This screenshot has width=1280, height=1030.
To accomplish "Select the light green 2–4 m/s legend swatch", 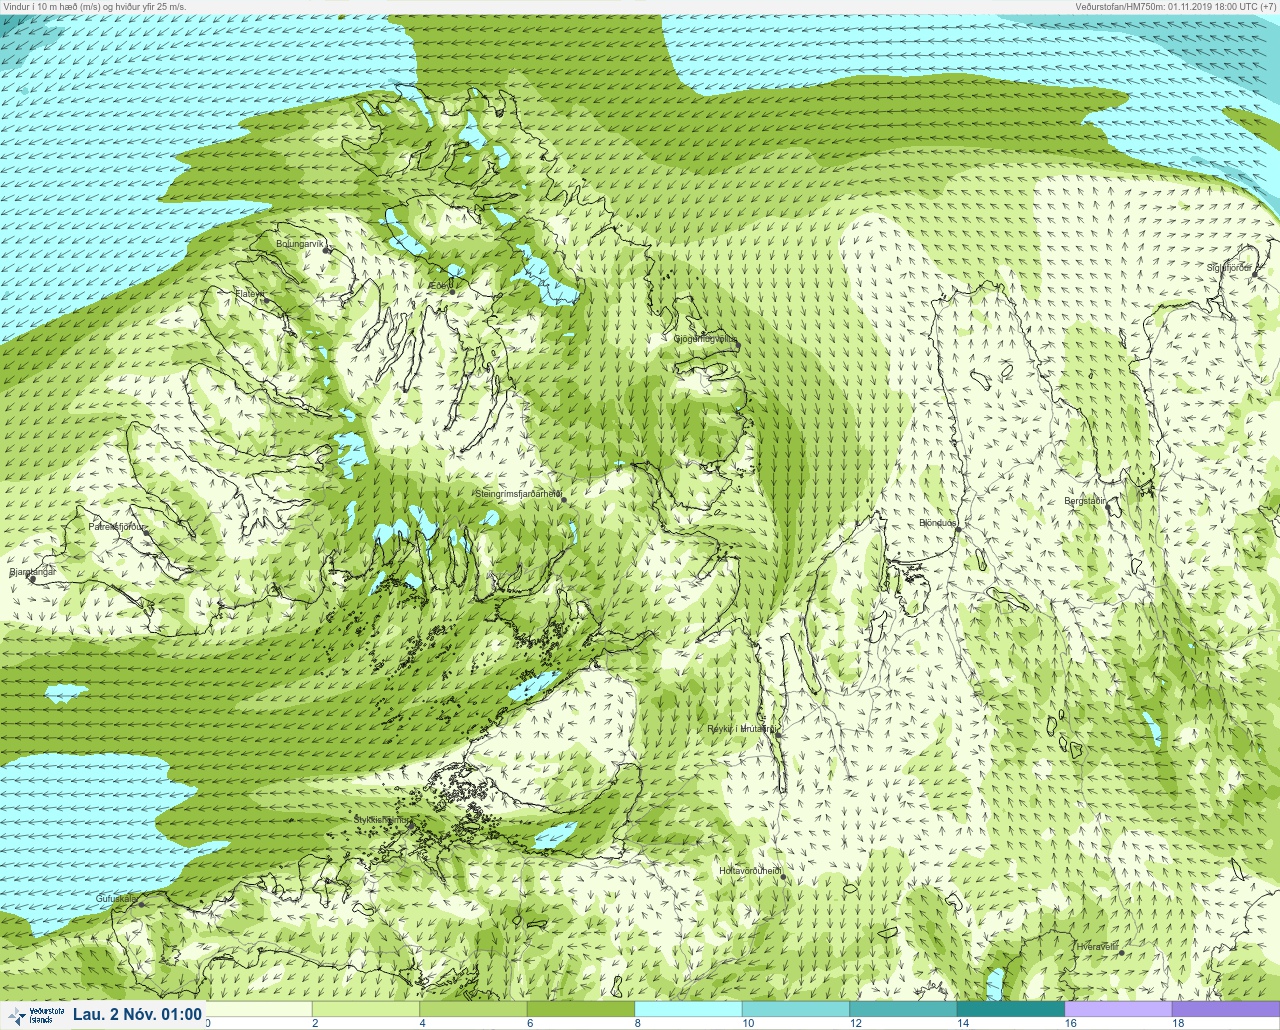I will point(365,1009).
